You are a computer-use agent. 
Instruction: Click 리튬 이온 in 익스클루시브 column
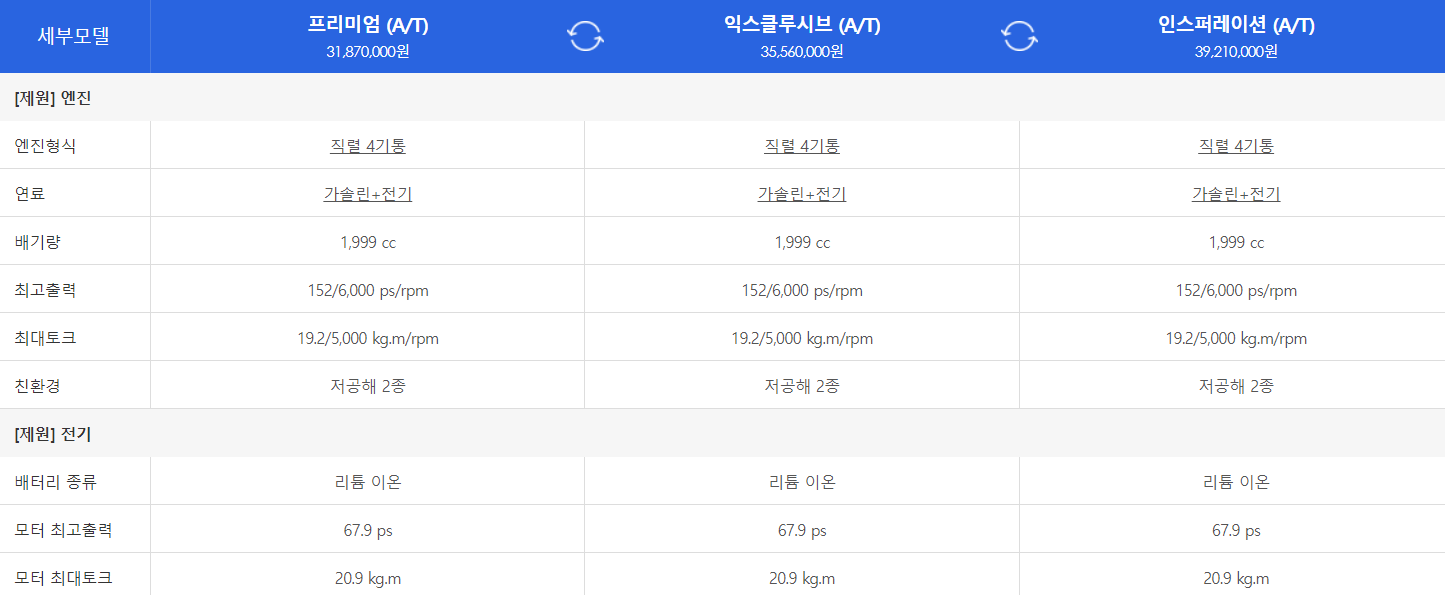[x=802, y=482]
